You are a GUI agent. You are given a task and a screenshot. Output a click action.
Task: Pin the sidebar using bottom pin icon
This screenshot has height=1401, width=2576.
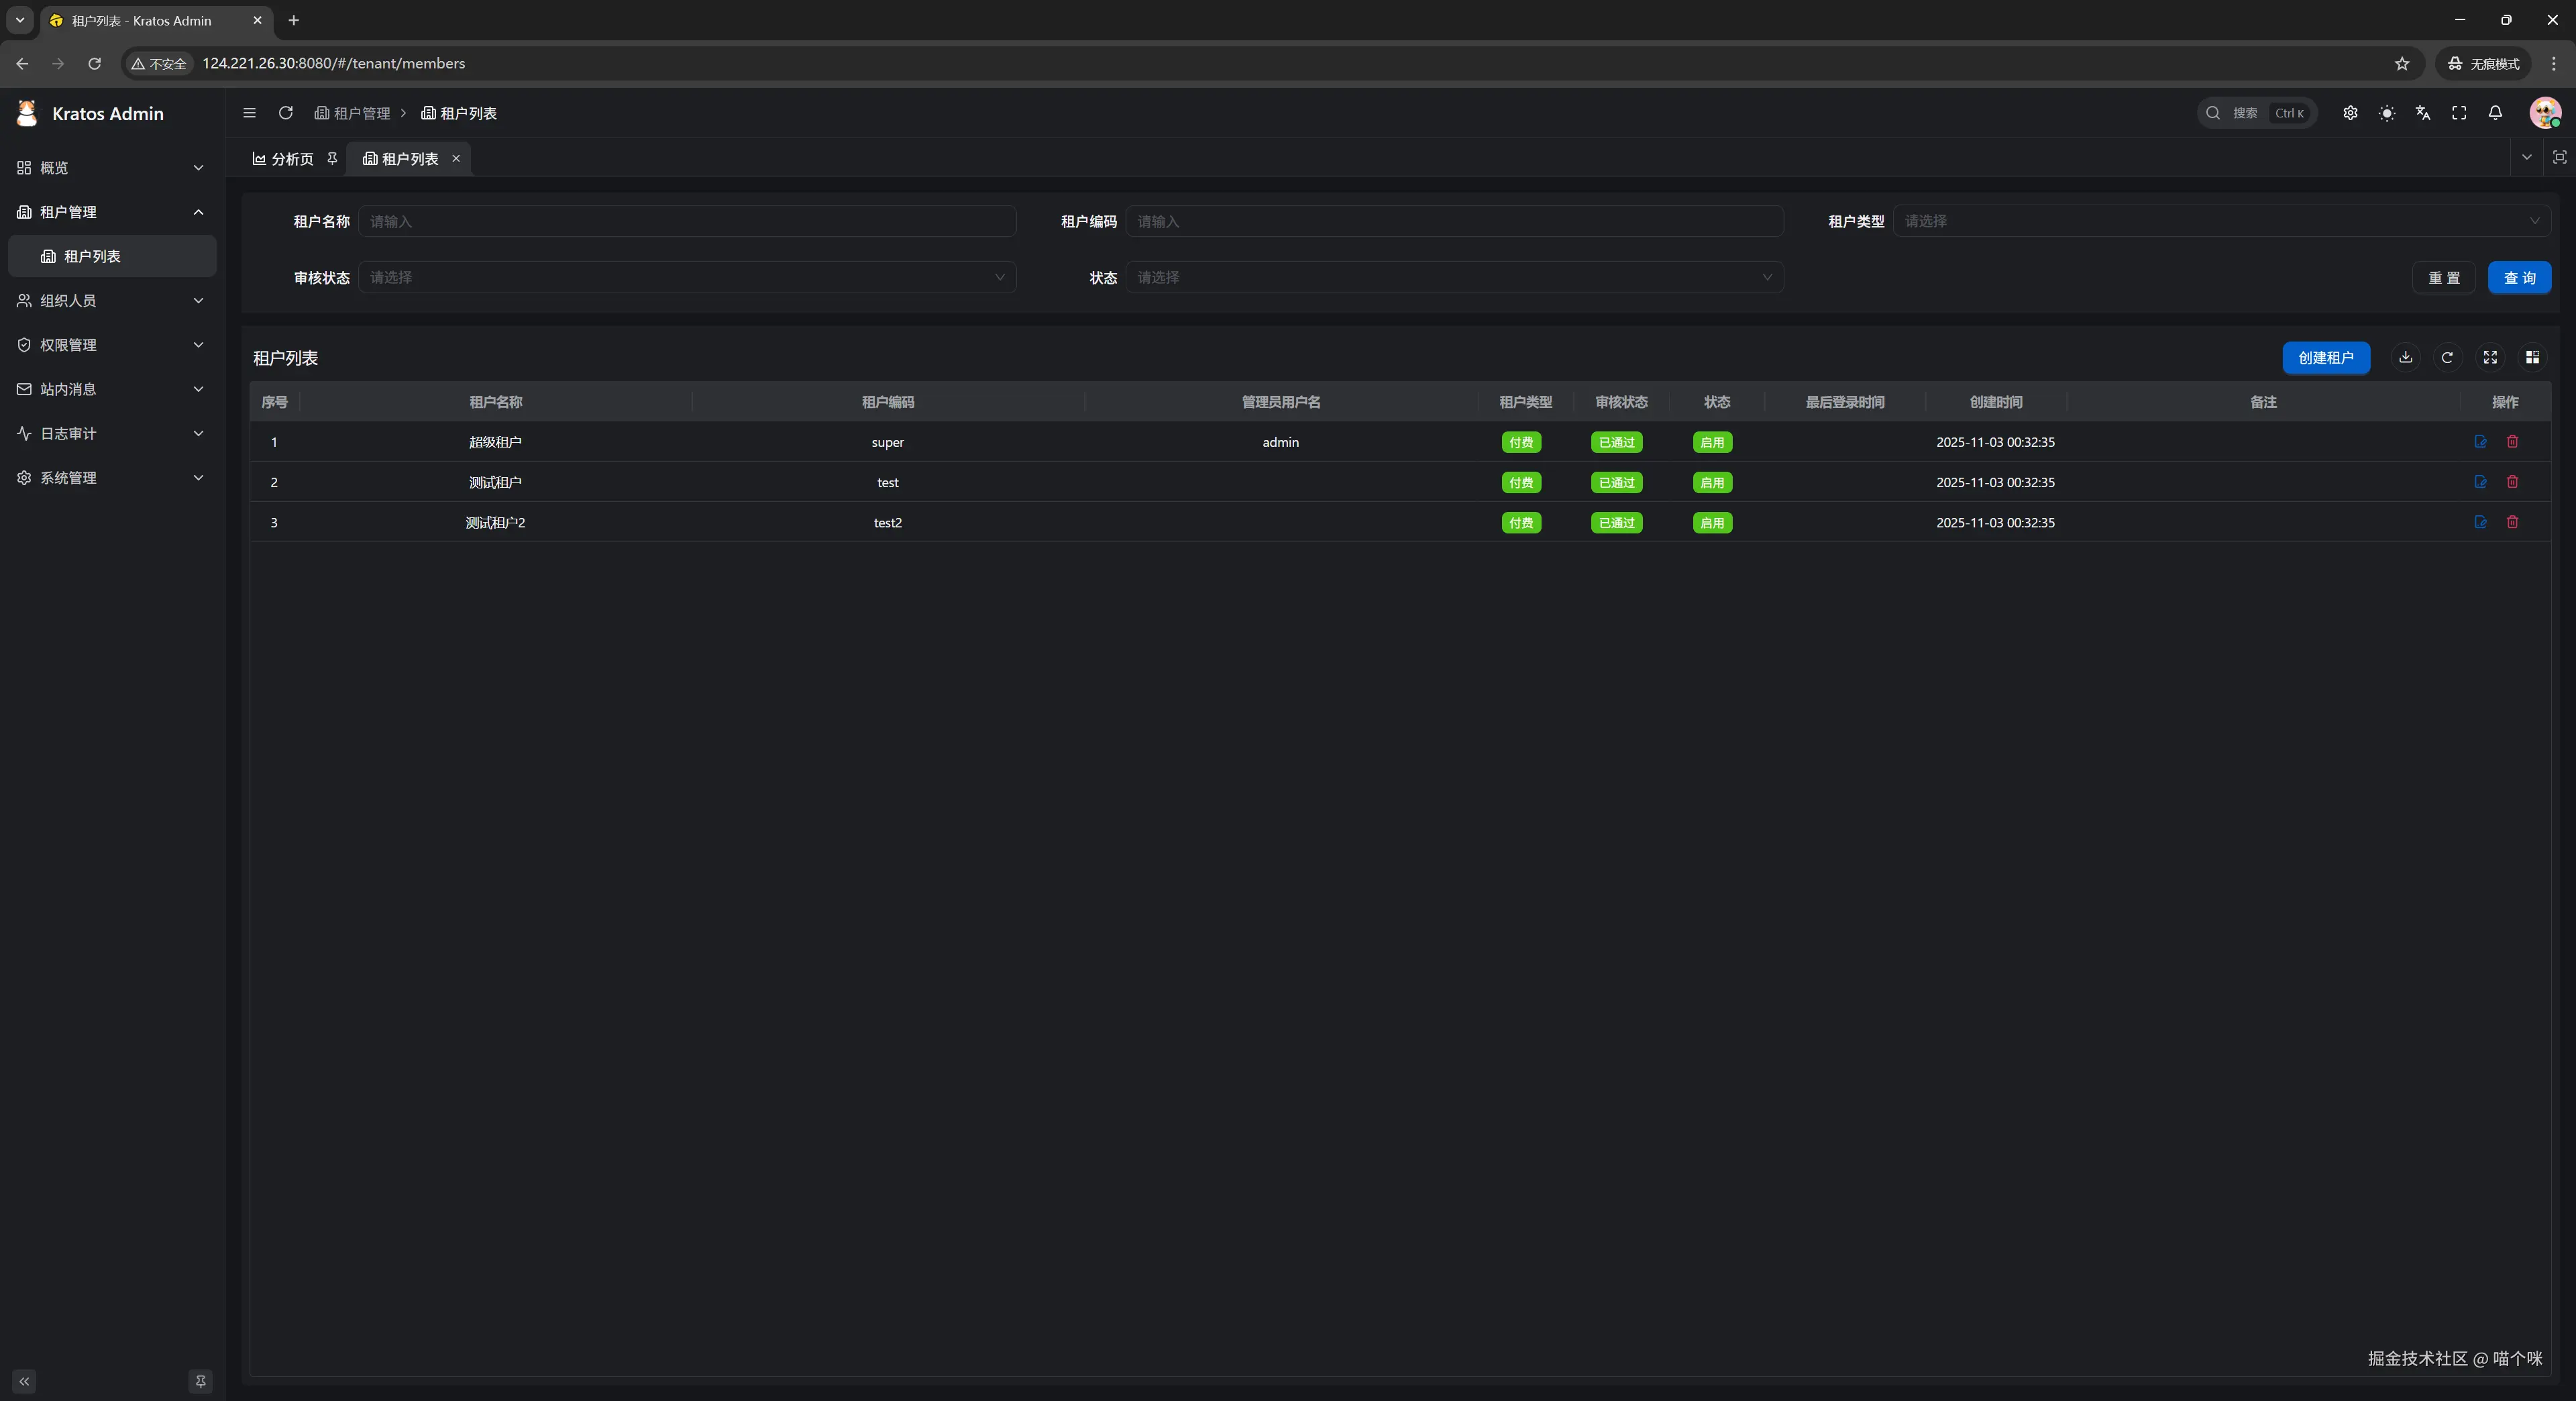[200, 1381]
